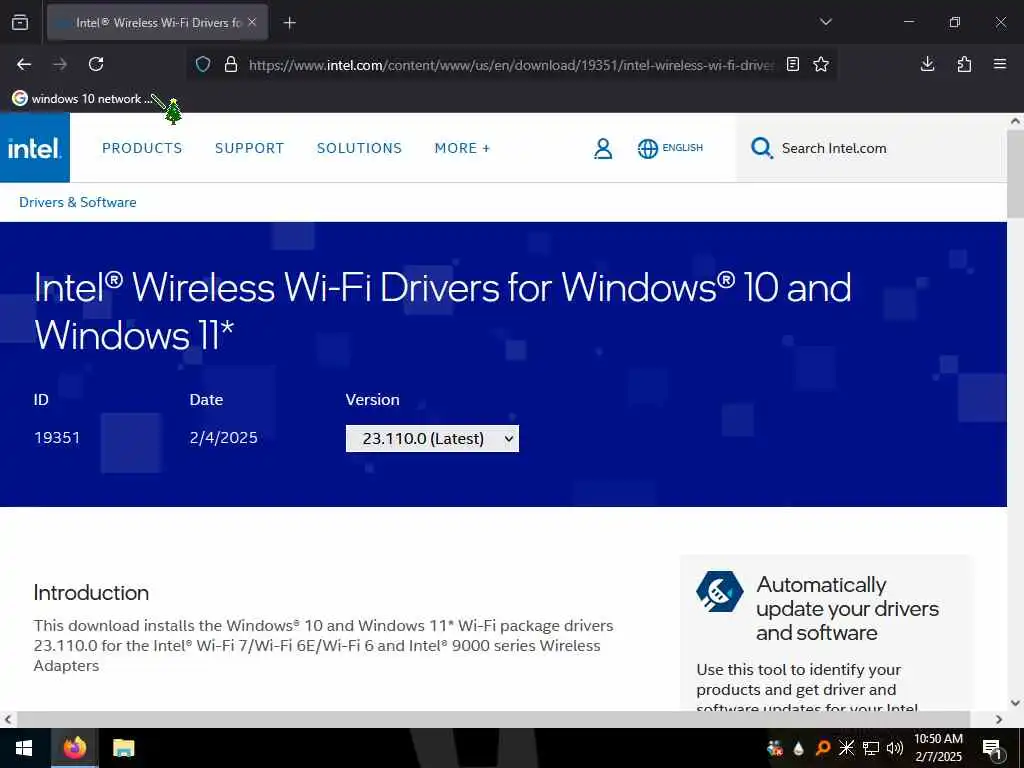Expand the MORE + menu
Image resolution: width=1024 pixels, height=768 pixels.
(x=462, y=148)
